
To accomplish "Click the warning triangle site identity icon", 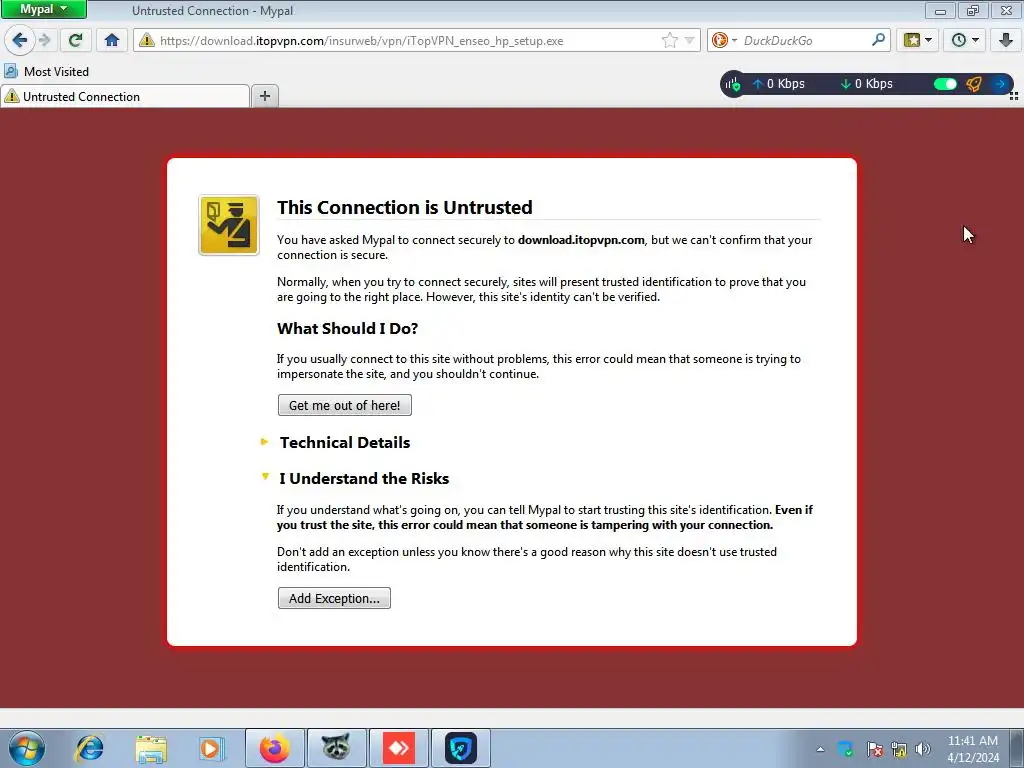I will pos(147,40).
